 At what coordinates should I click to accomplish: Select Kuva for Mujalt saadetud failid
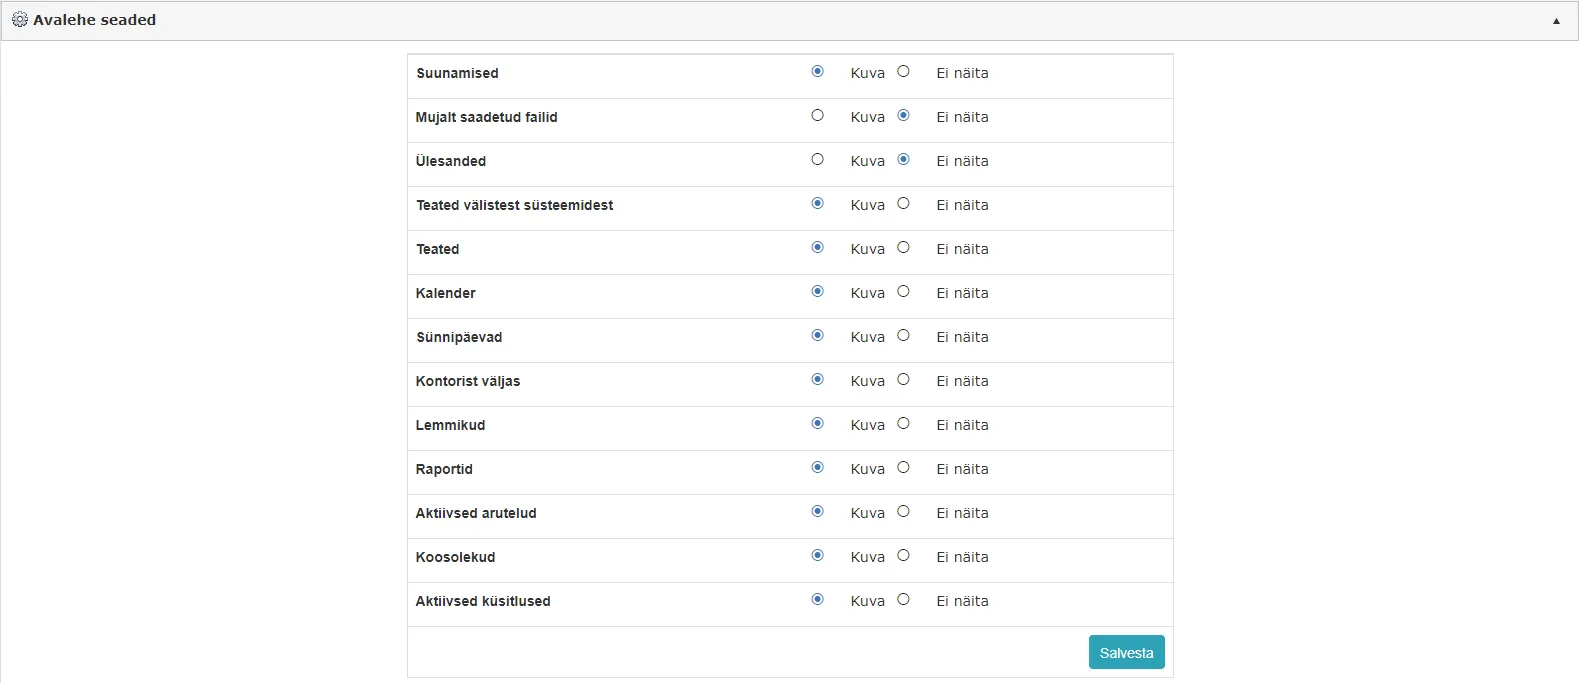tap(817, 115)
